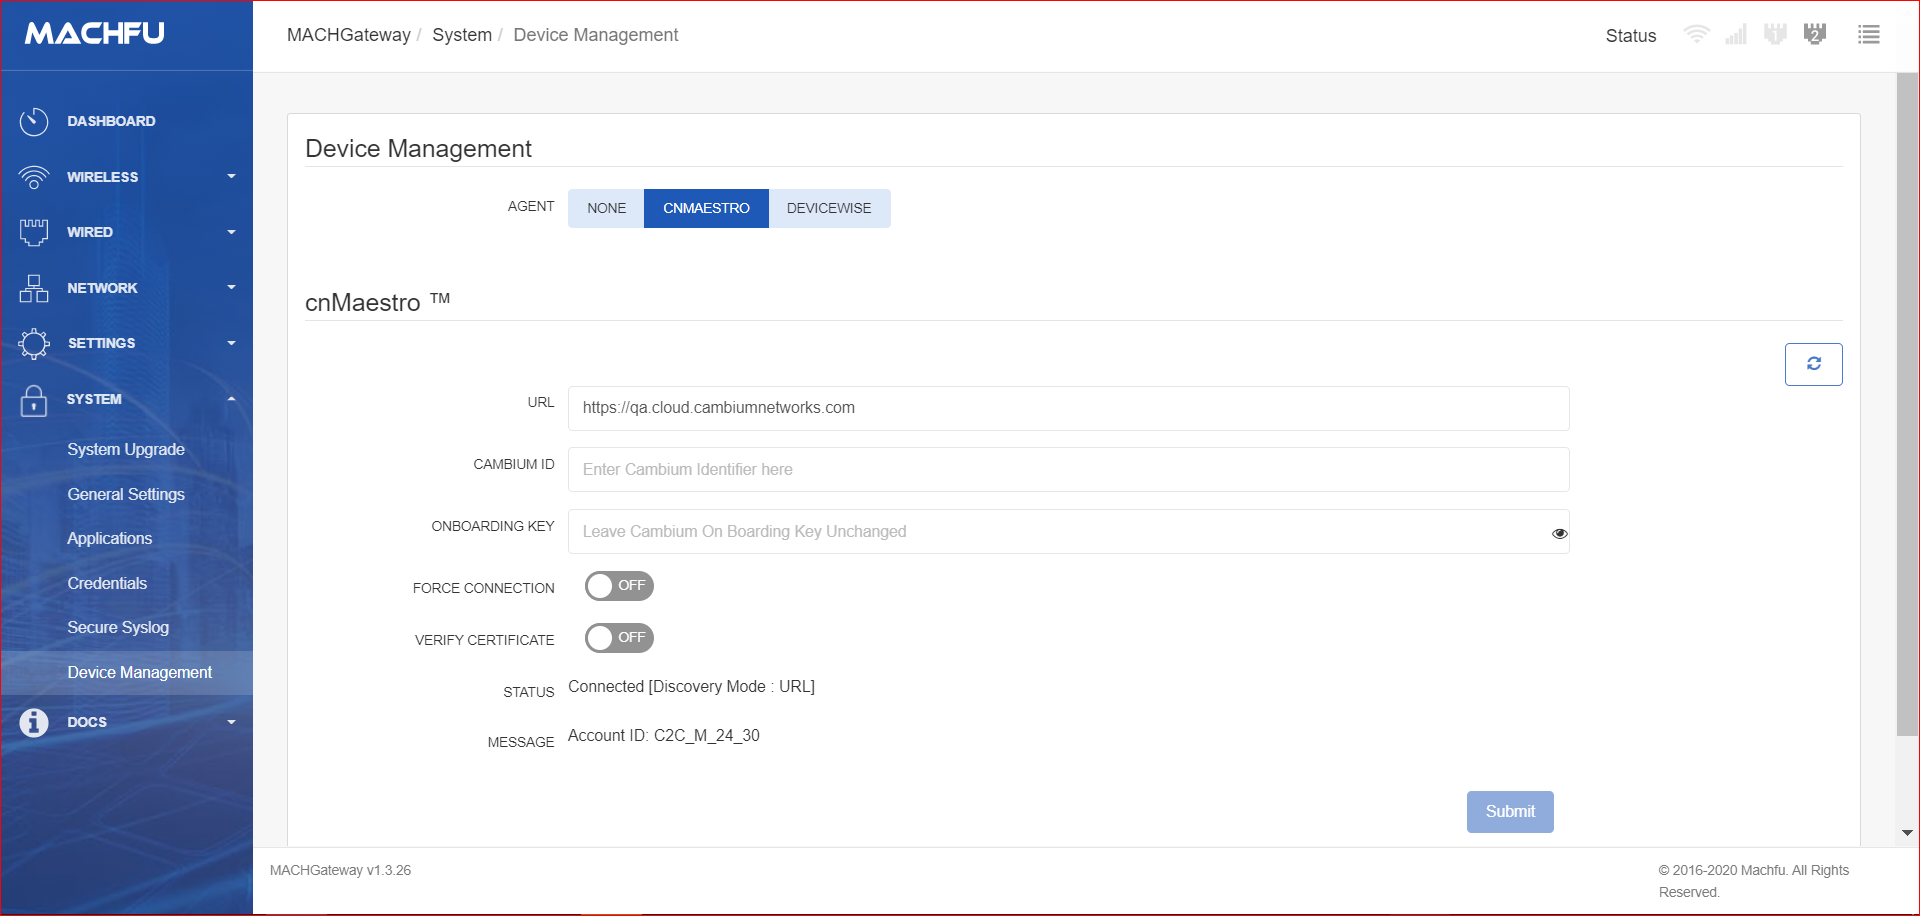Click the active Ethernet port 2 status icon
Viewport: 1920px width, 916px height.
(x=1816, y=34)
